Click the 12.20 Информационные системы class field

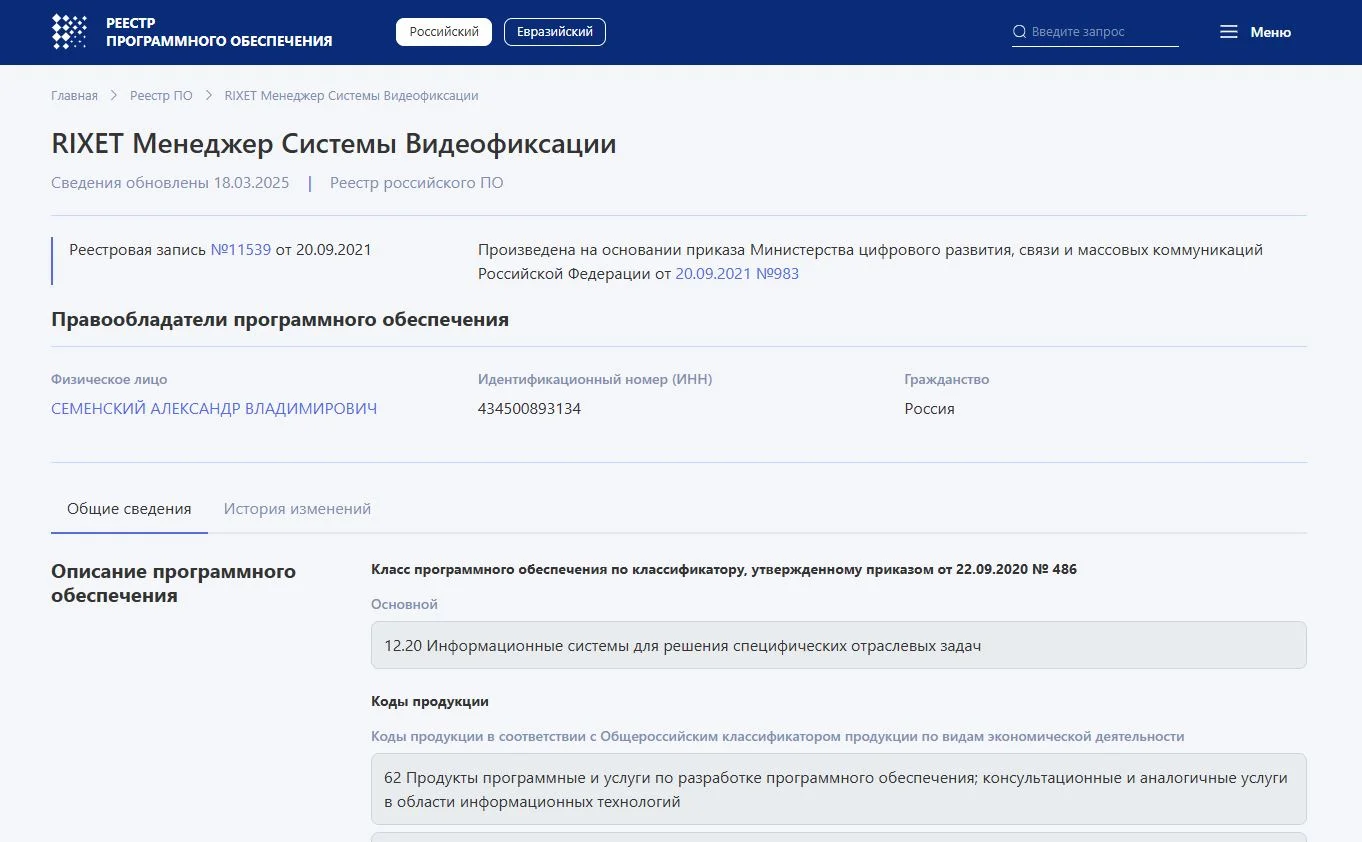coord(838,646)
